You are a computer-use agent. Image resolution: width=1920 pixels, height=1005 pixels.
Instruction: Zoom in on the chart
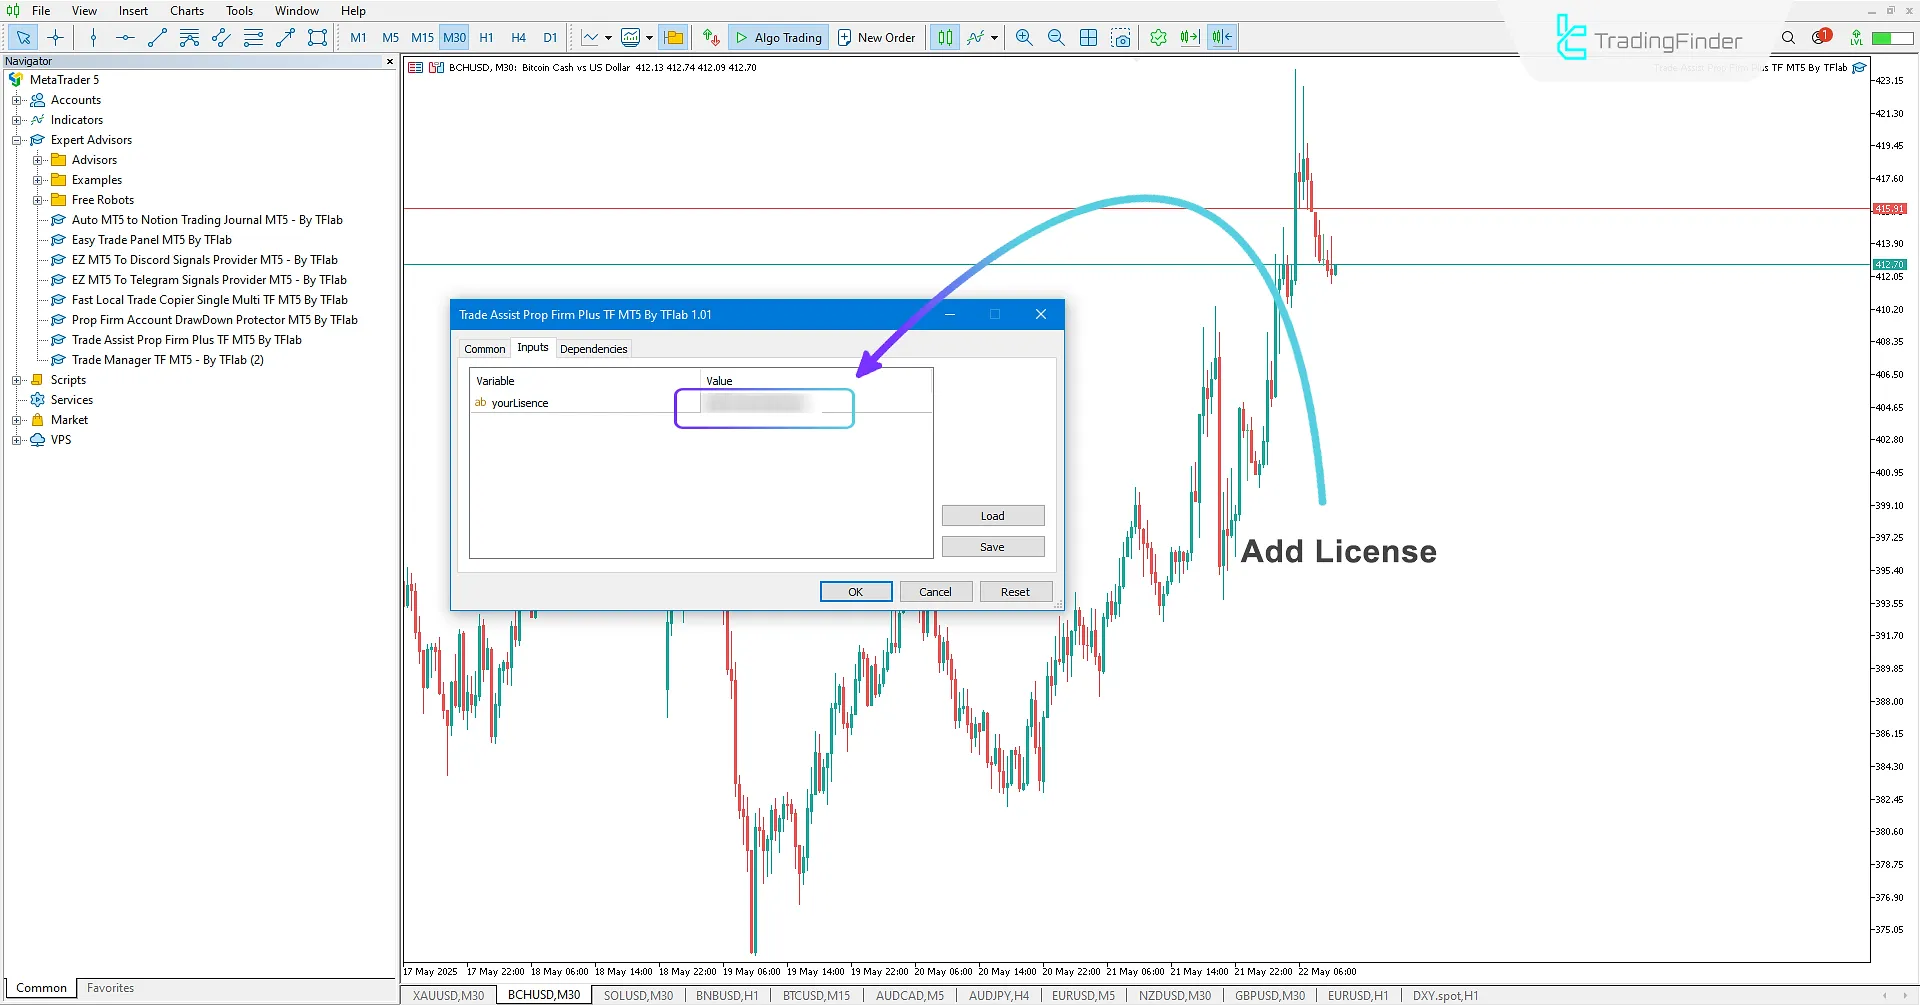(1023, 37)
